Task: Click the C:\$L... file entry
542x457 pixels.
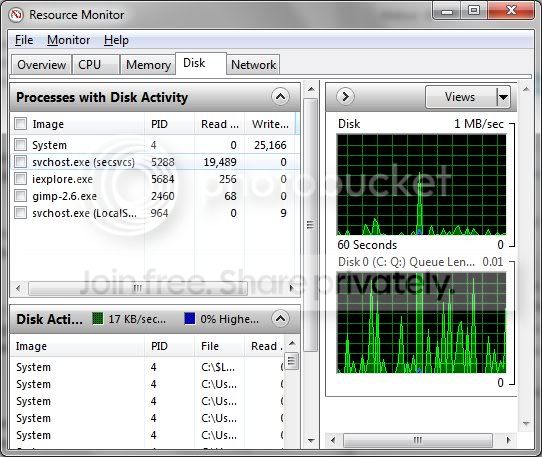Action: coord(218,367)
